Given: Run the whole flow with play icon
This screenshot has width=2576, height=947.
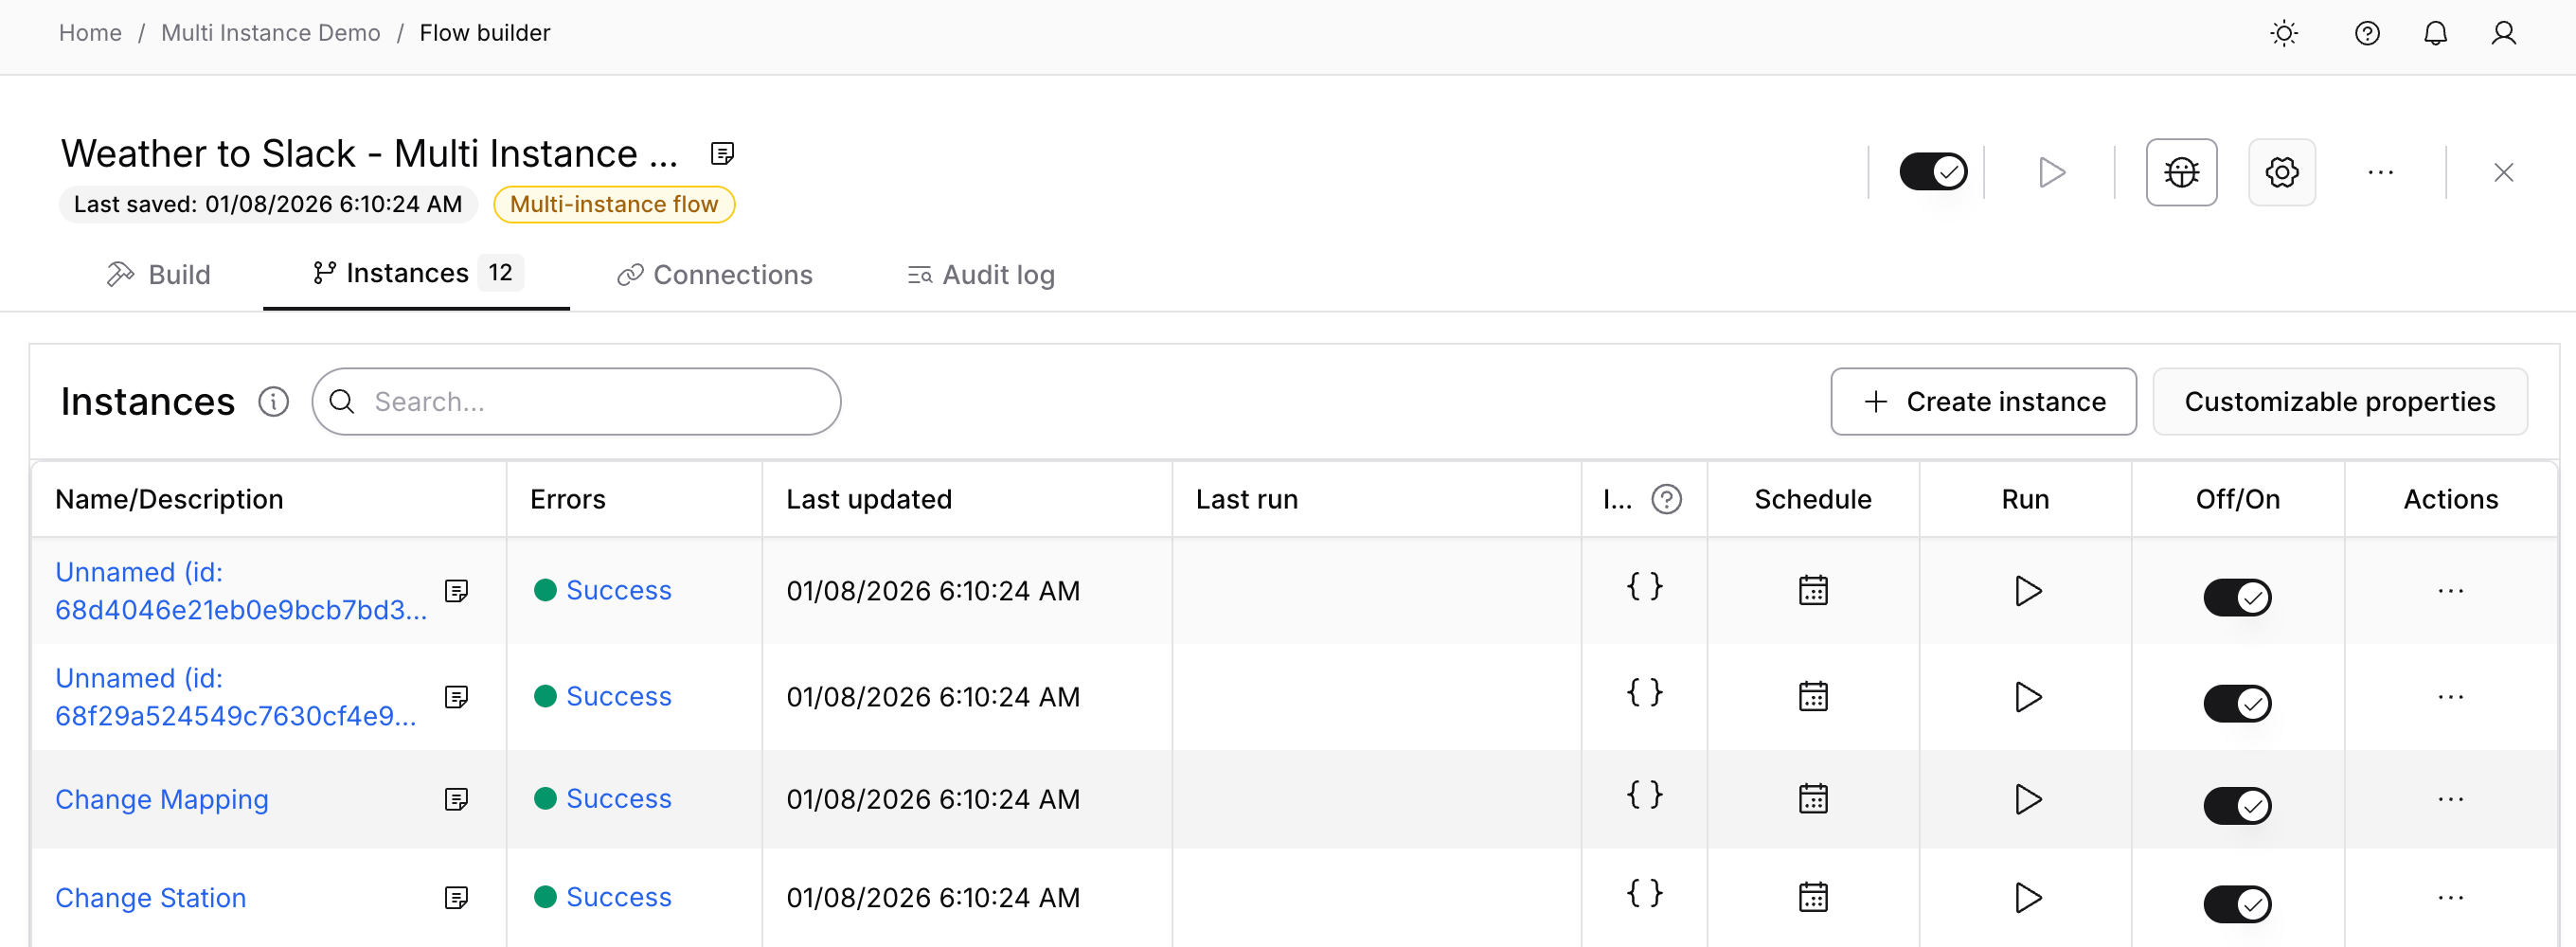Looking at the screenshot, I should click(2051, 172).
